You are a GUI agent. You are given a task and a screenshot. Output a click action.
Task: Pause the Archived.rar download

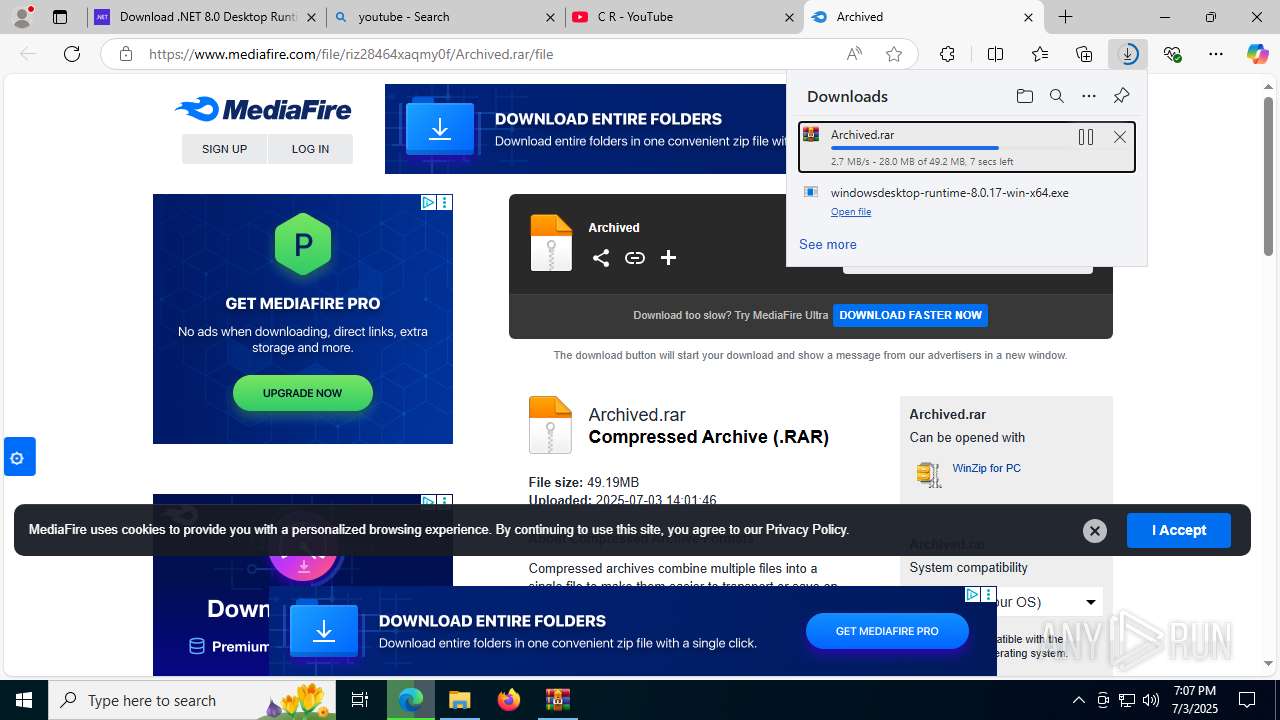click(1086, 137)
